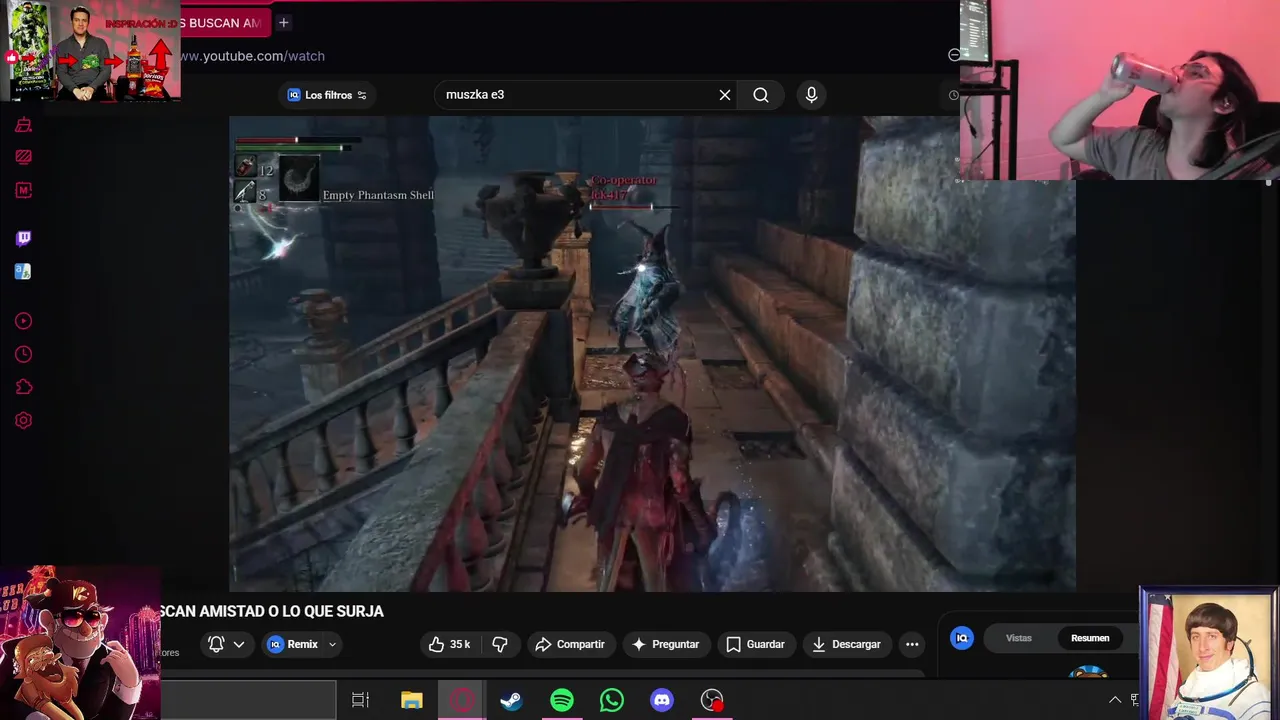Open the extensions icon in sidebar

coord(23,387)
